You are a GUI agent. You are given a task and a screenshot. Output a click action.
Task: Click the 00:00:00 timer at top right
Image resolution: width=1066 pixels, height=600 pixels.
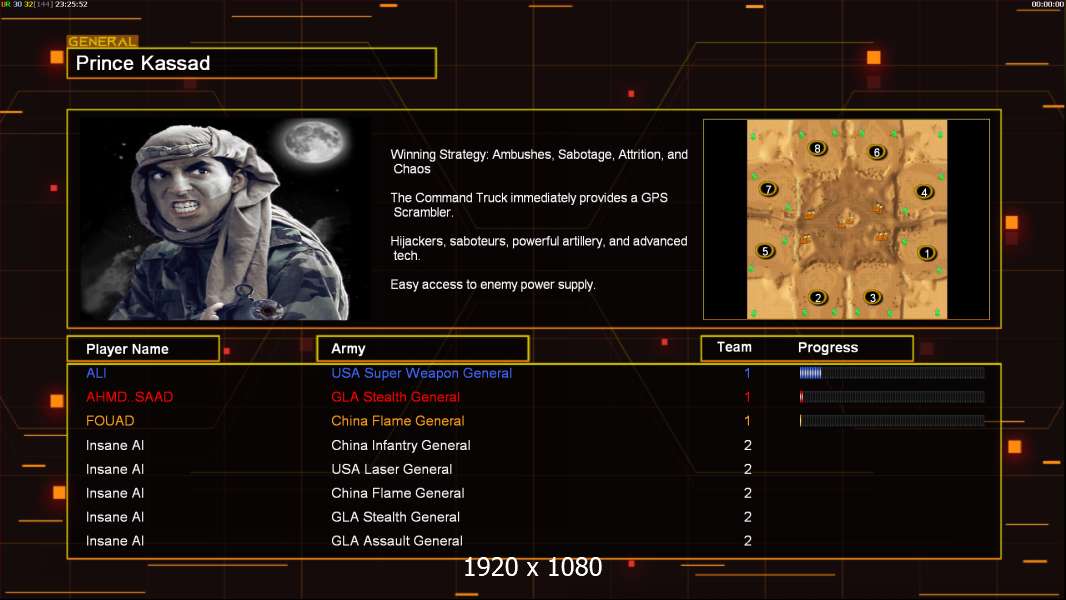point(1048,4)
